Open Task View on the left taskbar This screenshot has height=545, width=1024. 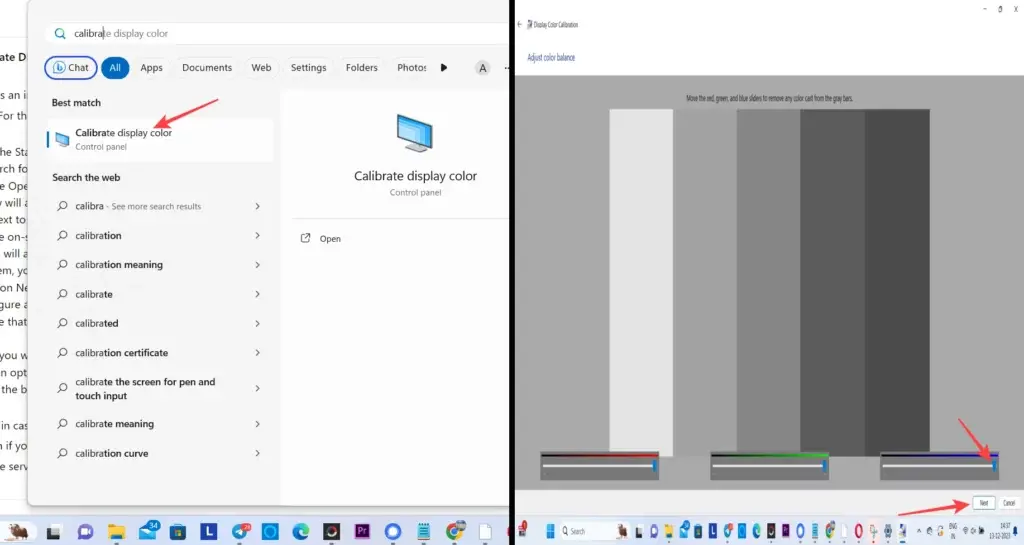click(x=54, y=532)
